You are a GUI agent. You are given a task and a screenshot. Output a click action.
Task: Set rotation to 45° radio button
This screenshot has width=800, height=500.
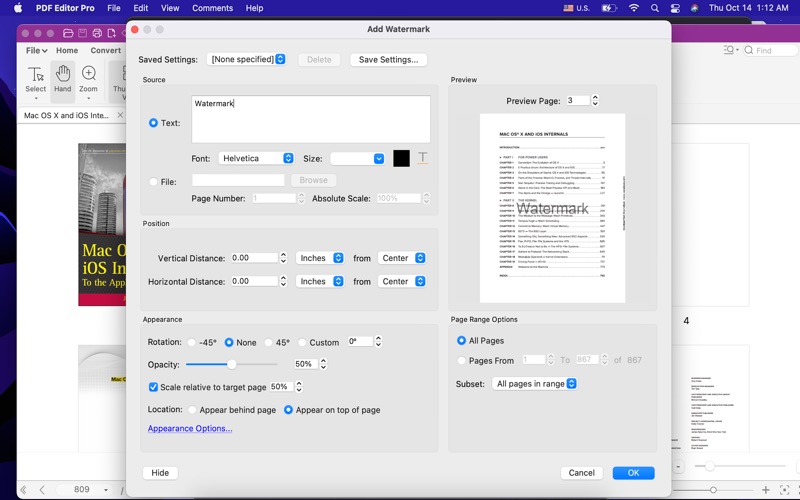268,342
